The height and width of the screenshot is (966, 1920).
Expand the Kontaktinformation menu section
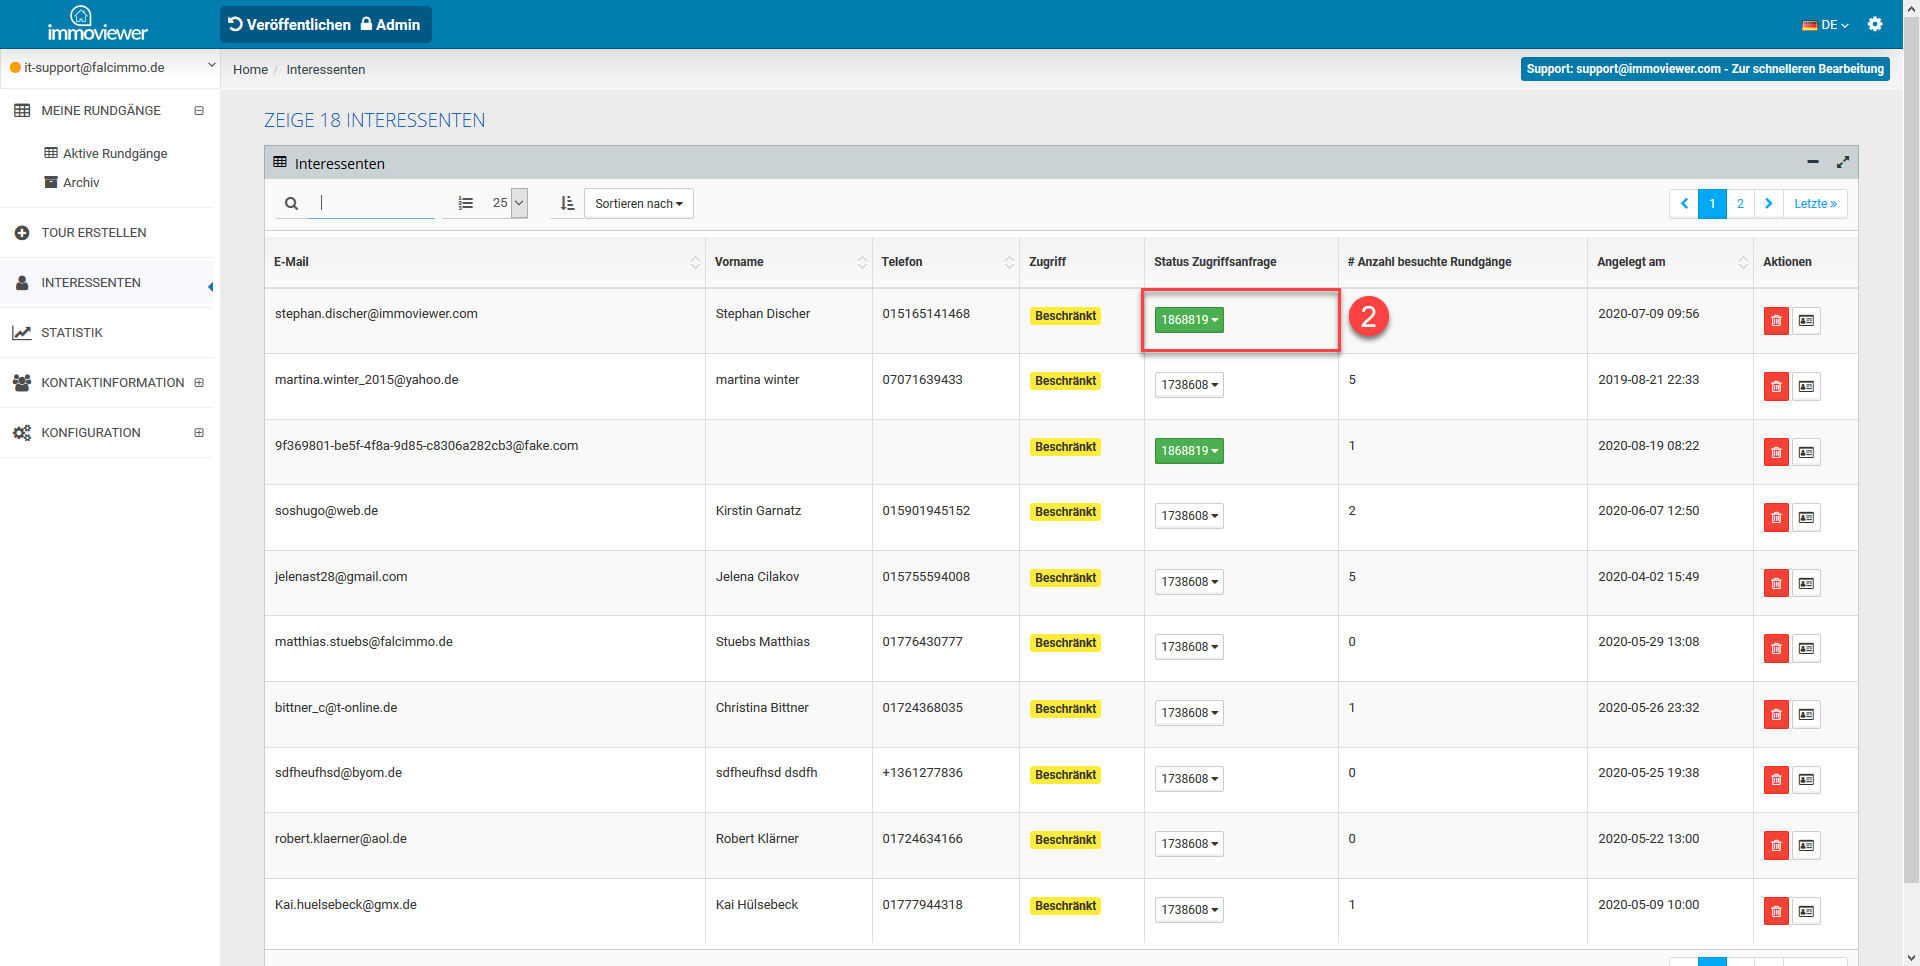pos(199,383)
